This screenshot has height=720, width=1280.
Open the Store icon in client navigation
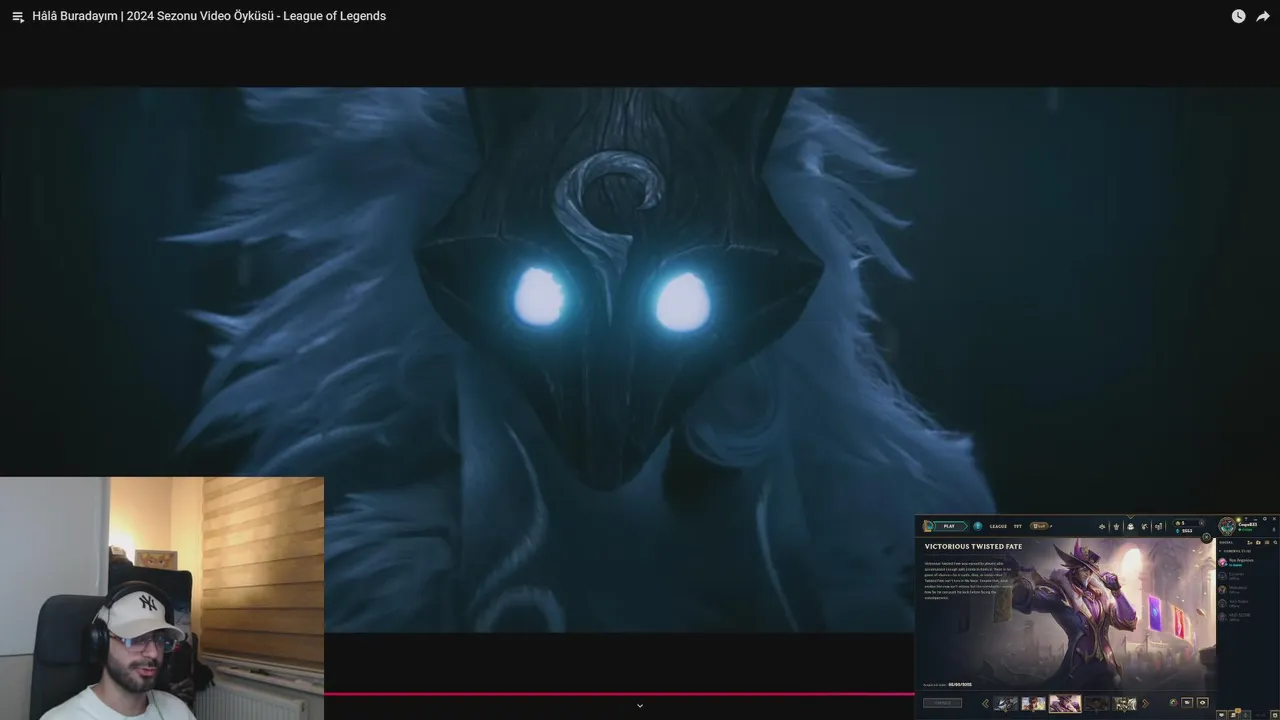(1158, 526)
